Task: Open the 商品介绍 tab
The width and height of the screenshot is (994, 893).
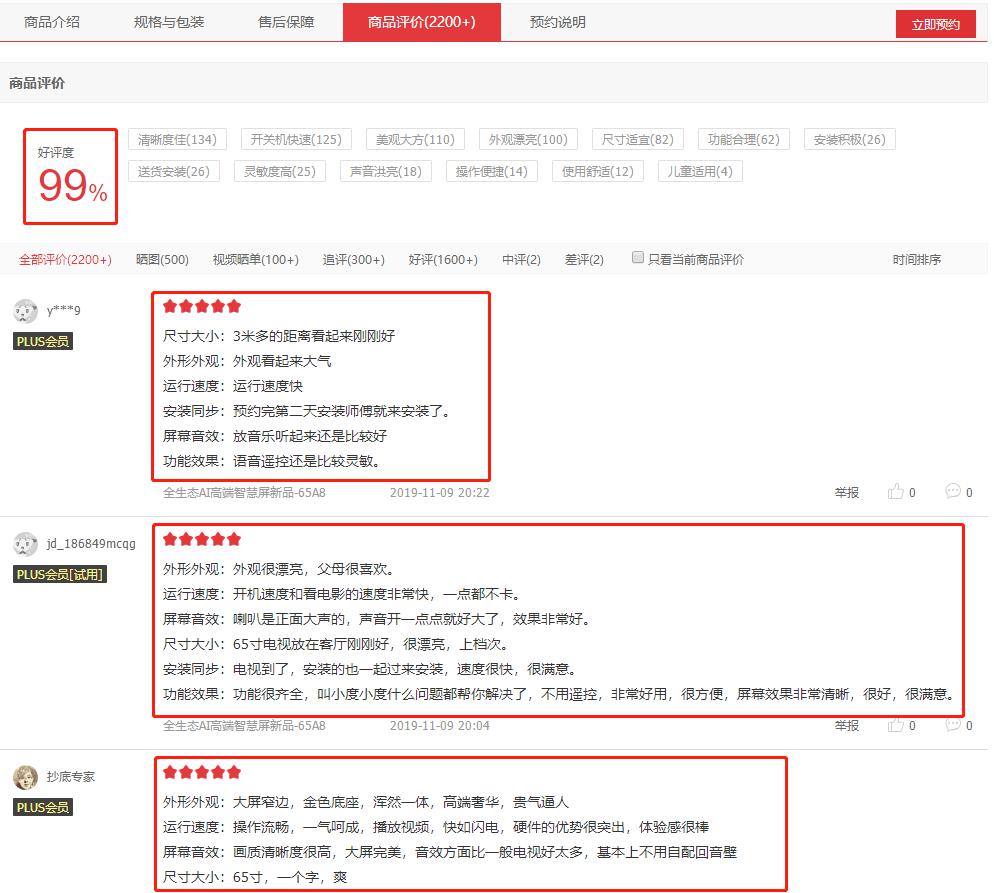Action: (52, 22)
